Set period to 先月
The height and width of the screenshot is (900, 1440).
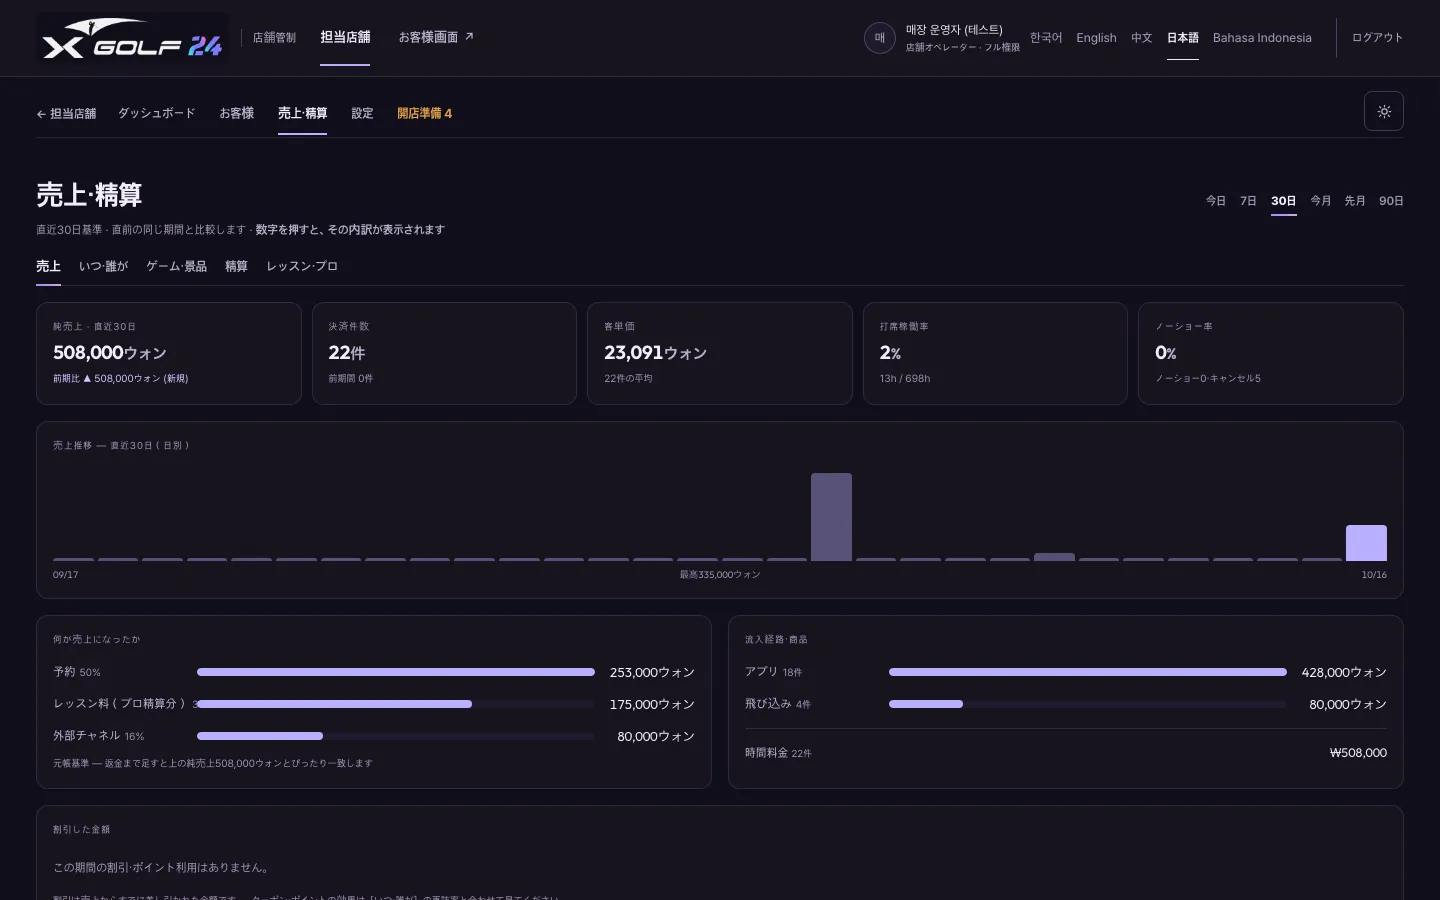pos(1355,201)
